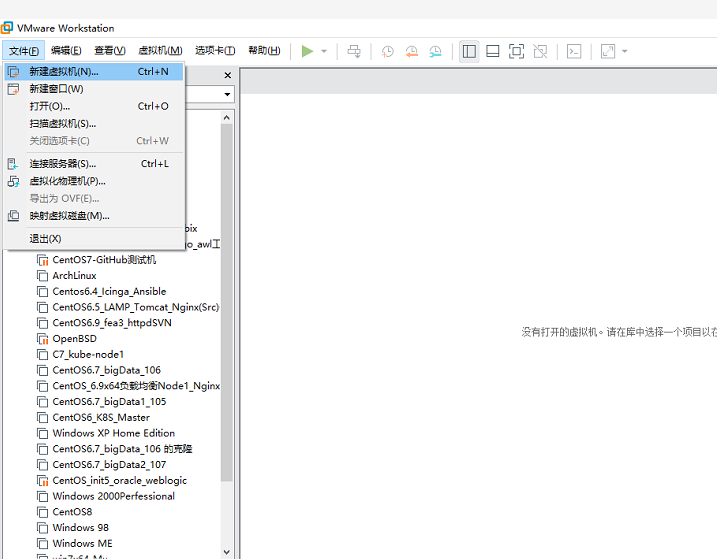This screenshot has width=717, height=559.
Task: Open the snapshot manager icon
Action: coord(435,51)
